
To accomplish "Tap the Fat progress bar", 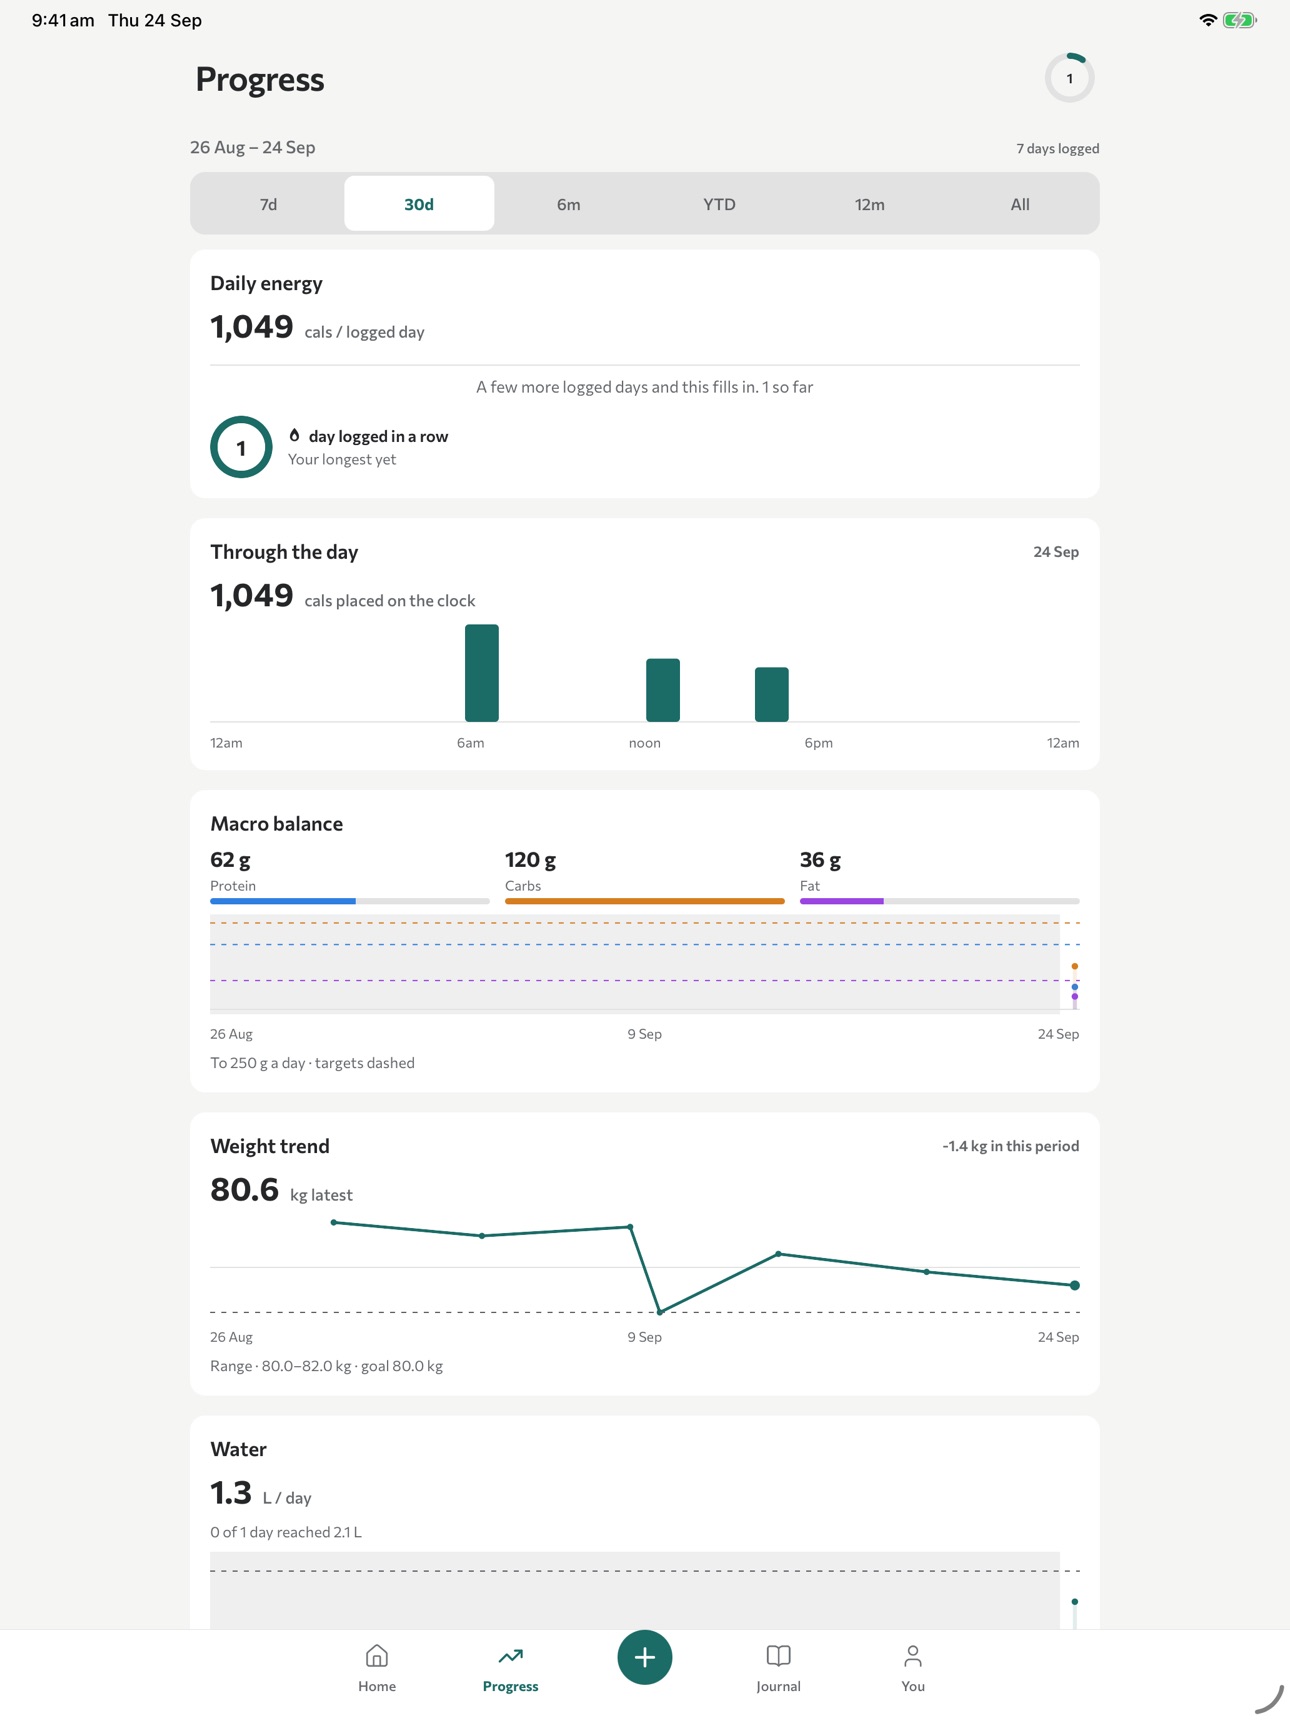I will tap(940, 901).
